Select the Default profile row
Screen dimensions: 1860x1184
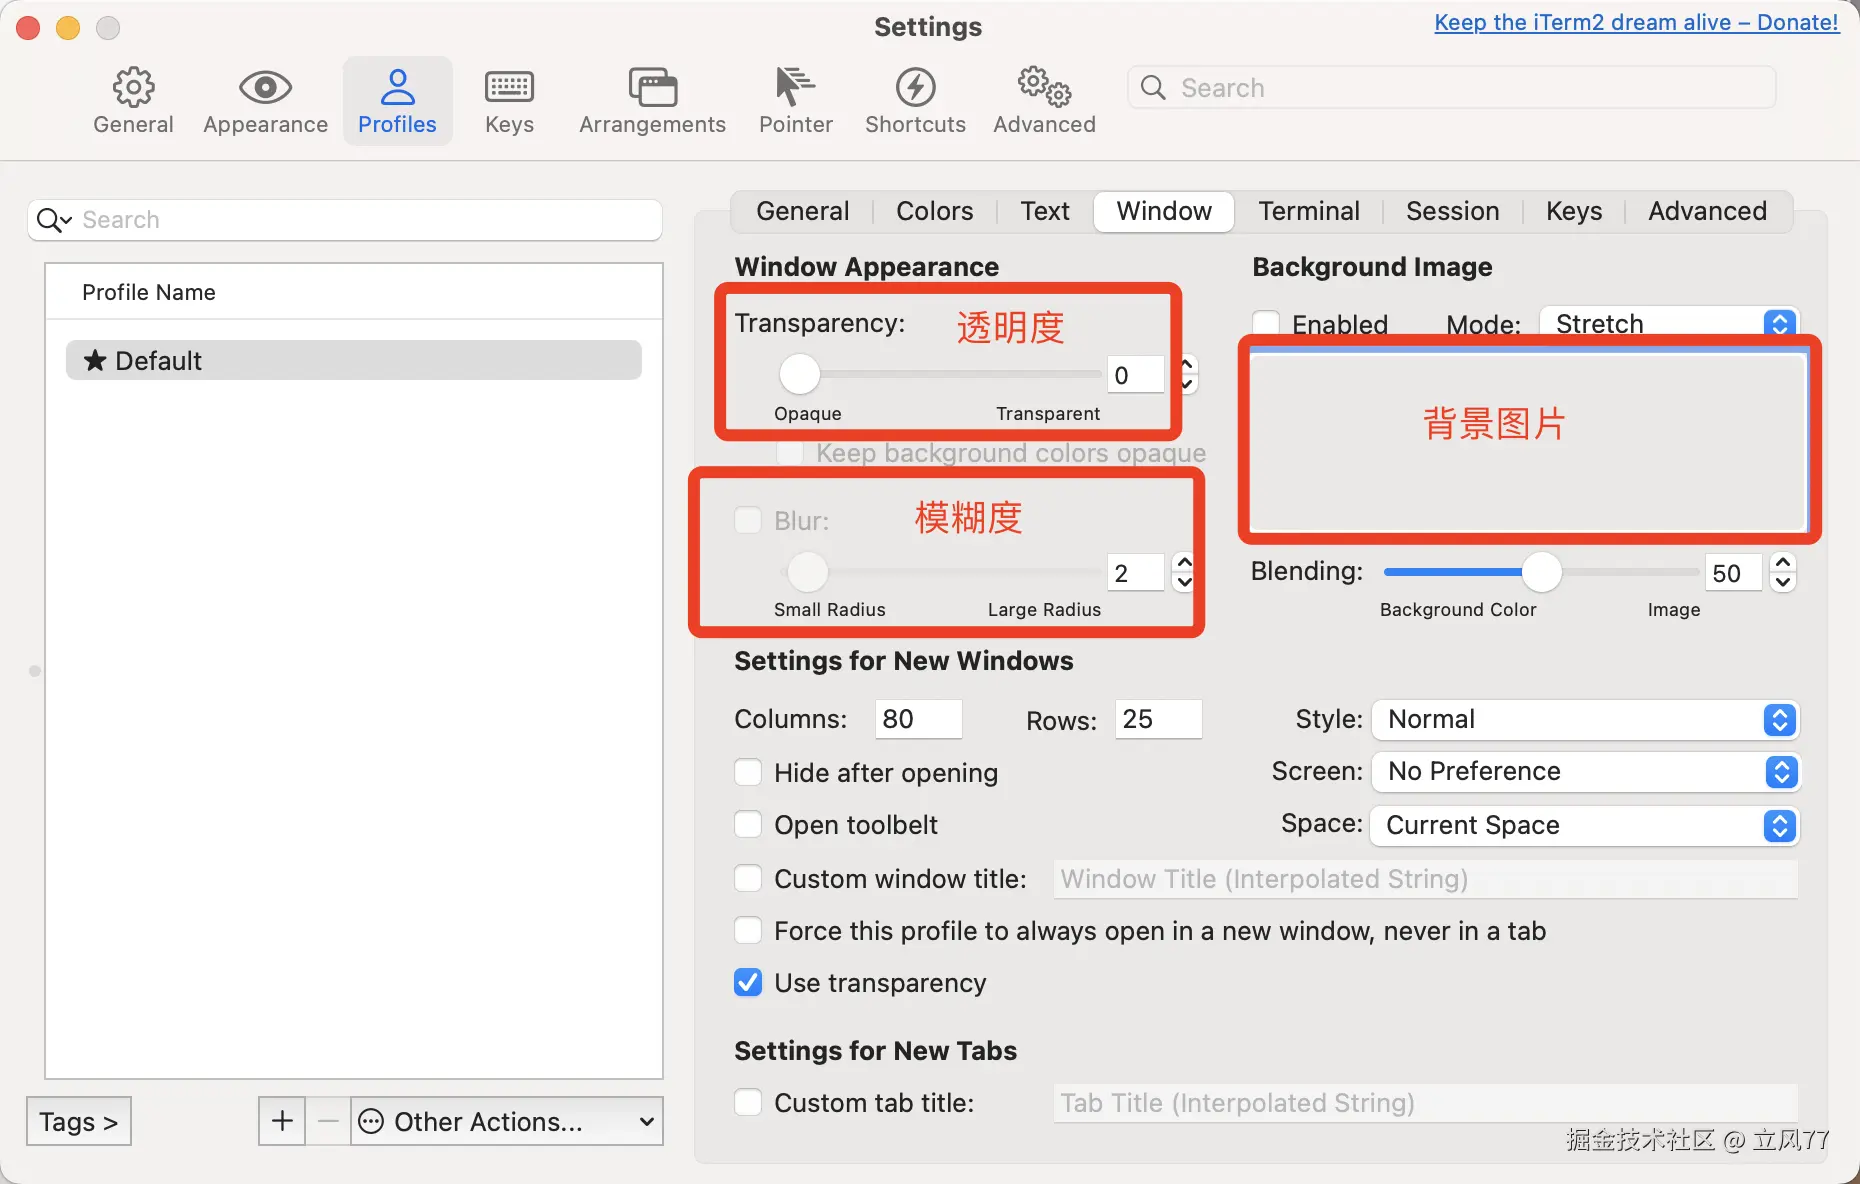coord(354,360)
